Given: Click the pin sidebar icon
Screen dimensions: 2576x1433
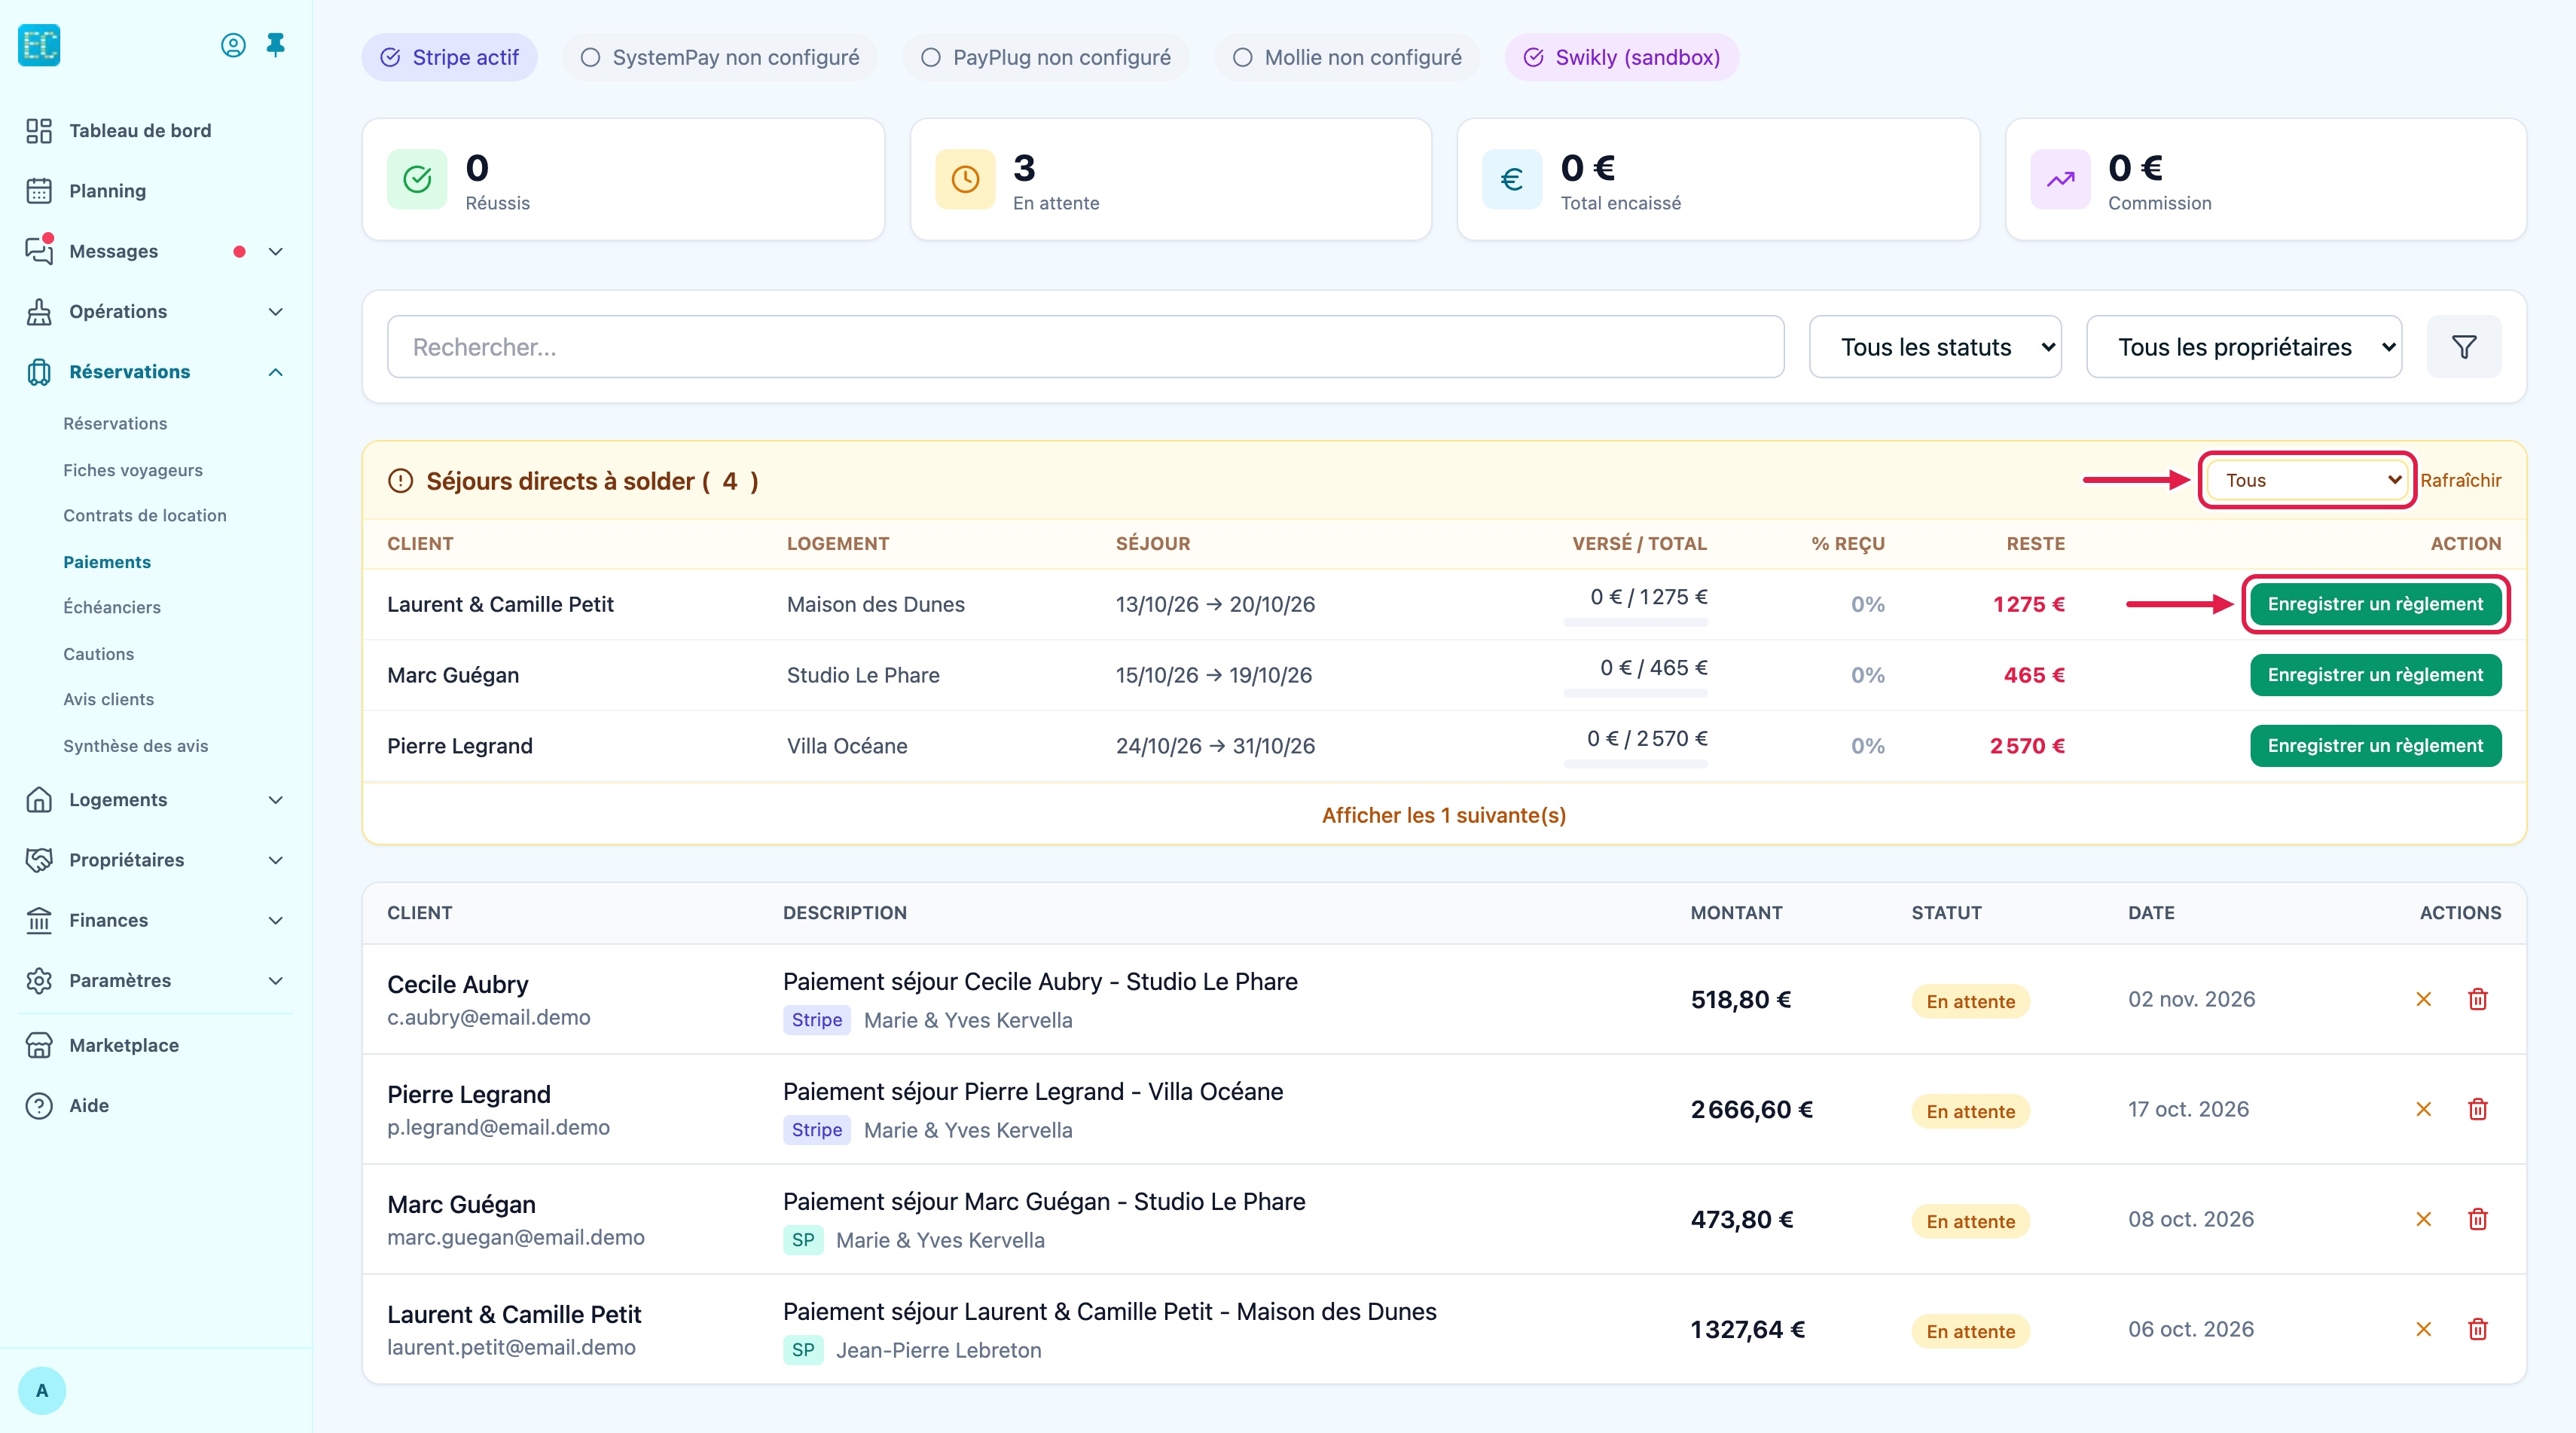Looking at the screenshot, I should tap(276, 45).
